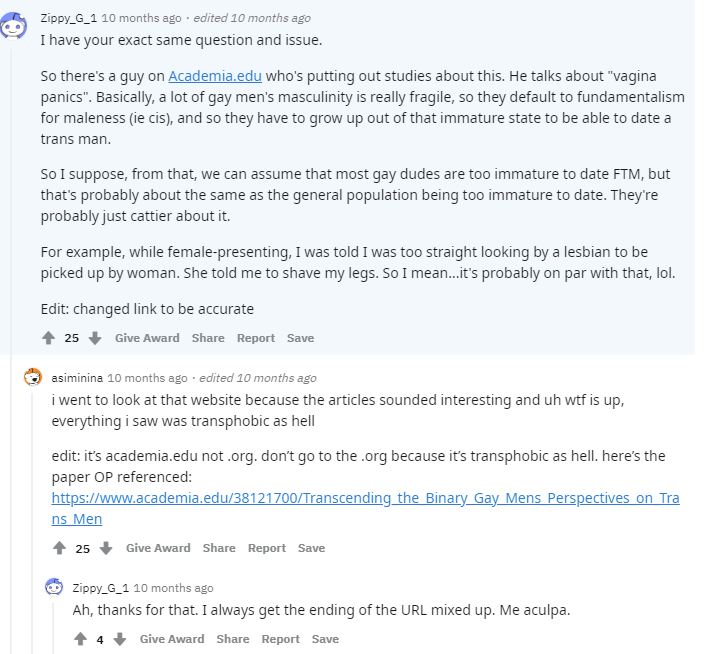Upvote Zippy_G_1's top comment
Screen dimensions: 726x654
point(48,338)
